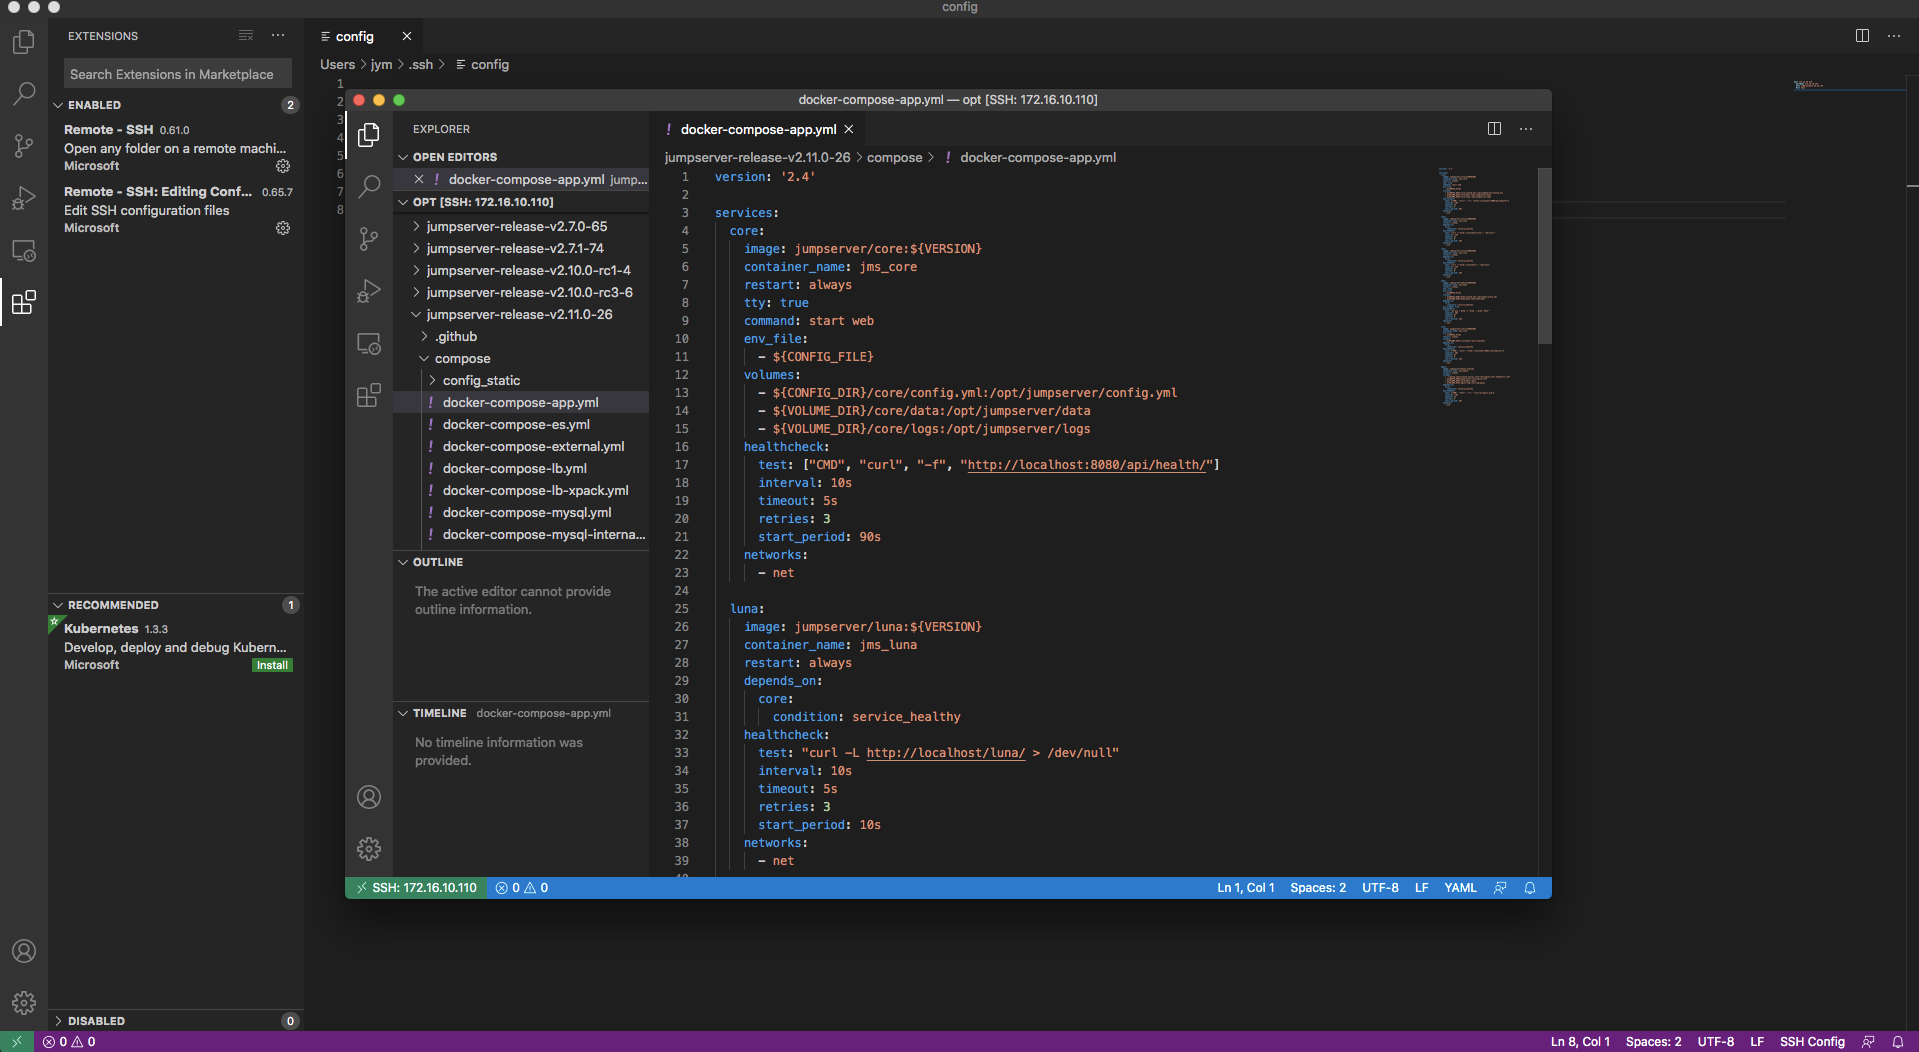
Task: Open the Run and Debug view
Action: pyautogui.click(x=24, y=198)
